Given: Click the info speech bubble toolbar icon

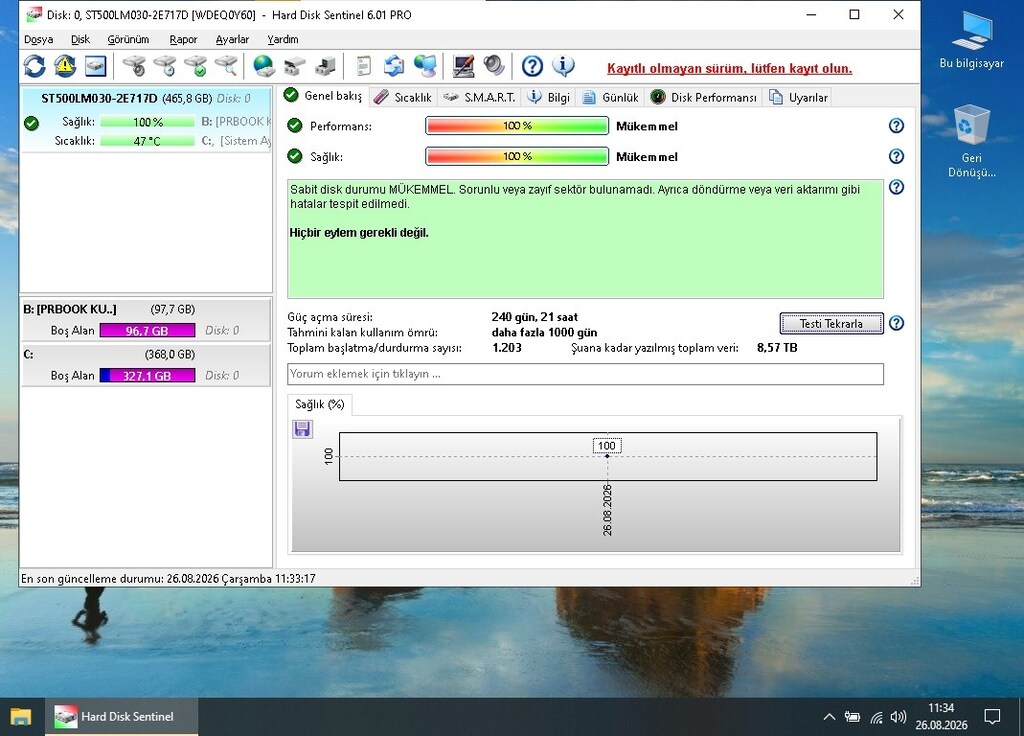Looking at the screenshot, I should (x=563, y=66).
